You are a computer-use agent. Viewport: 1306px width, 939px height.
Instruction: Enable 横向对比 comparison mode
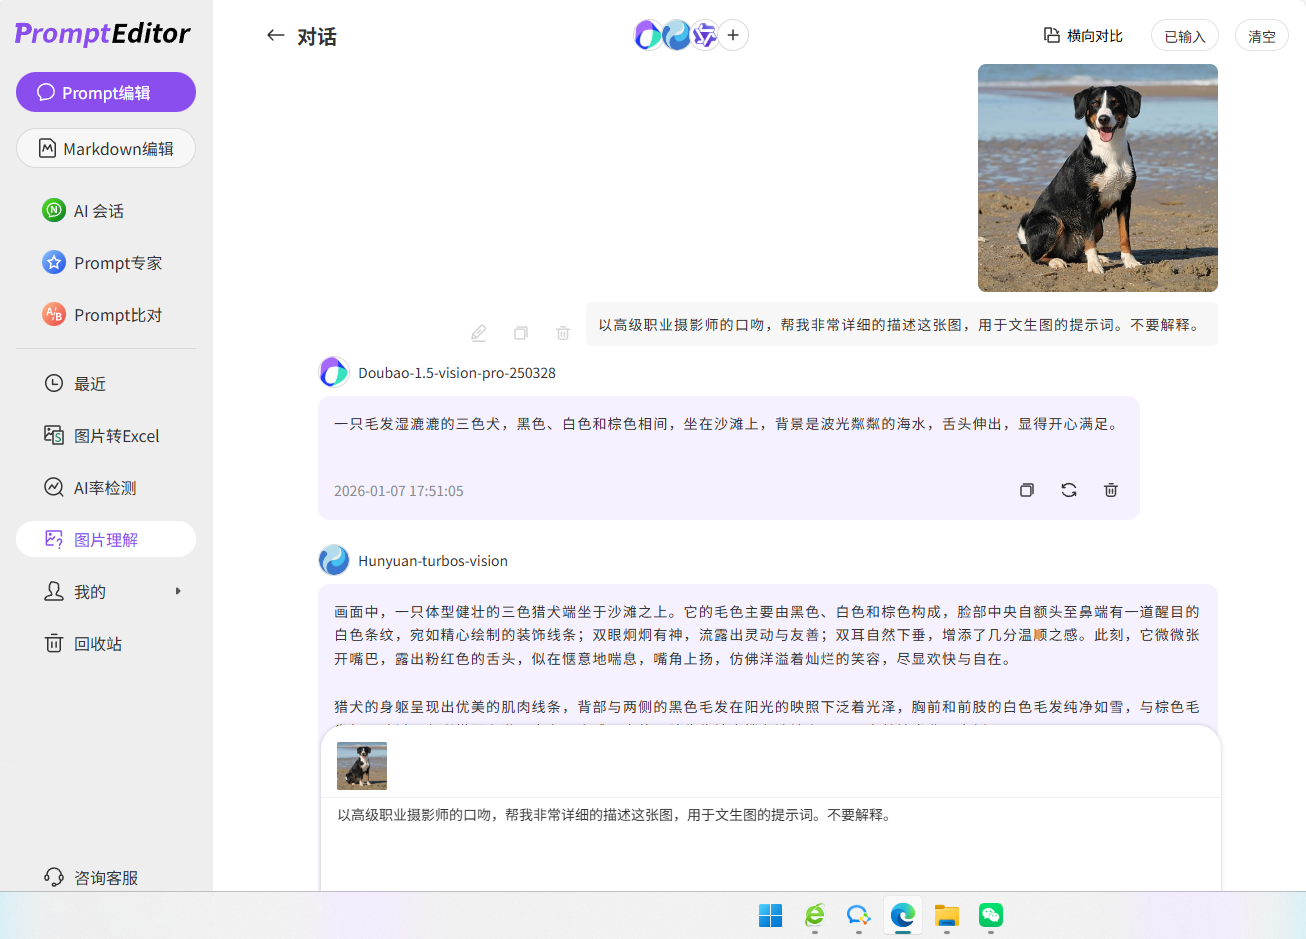point(1085,34)
